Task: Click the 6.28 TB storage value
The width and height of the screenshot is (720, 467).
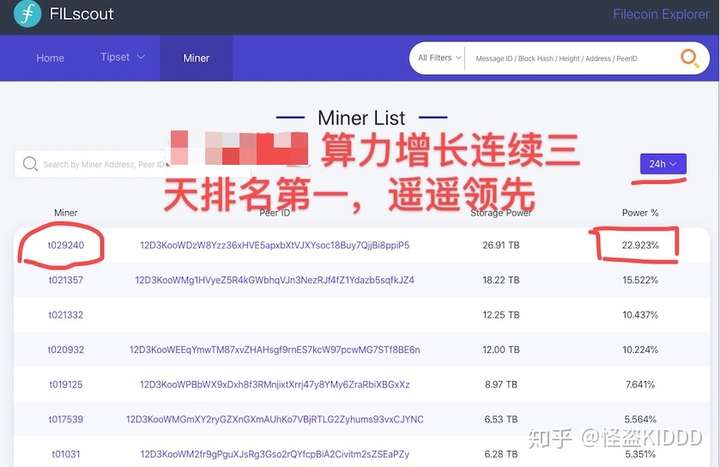Action: tap(501, 454)
